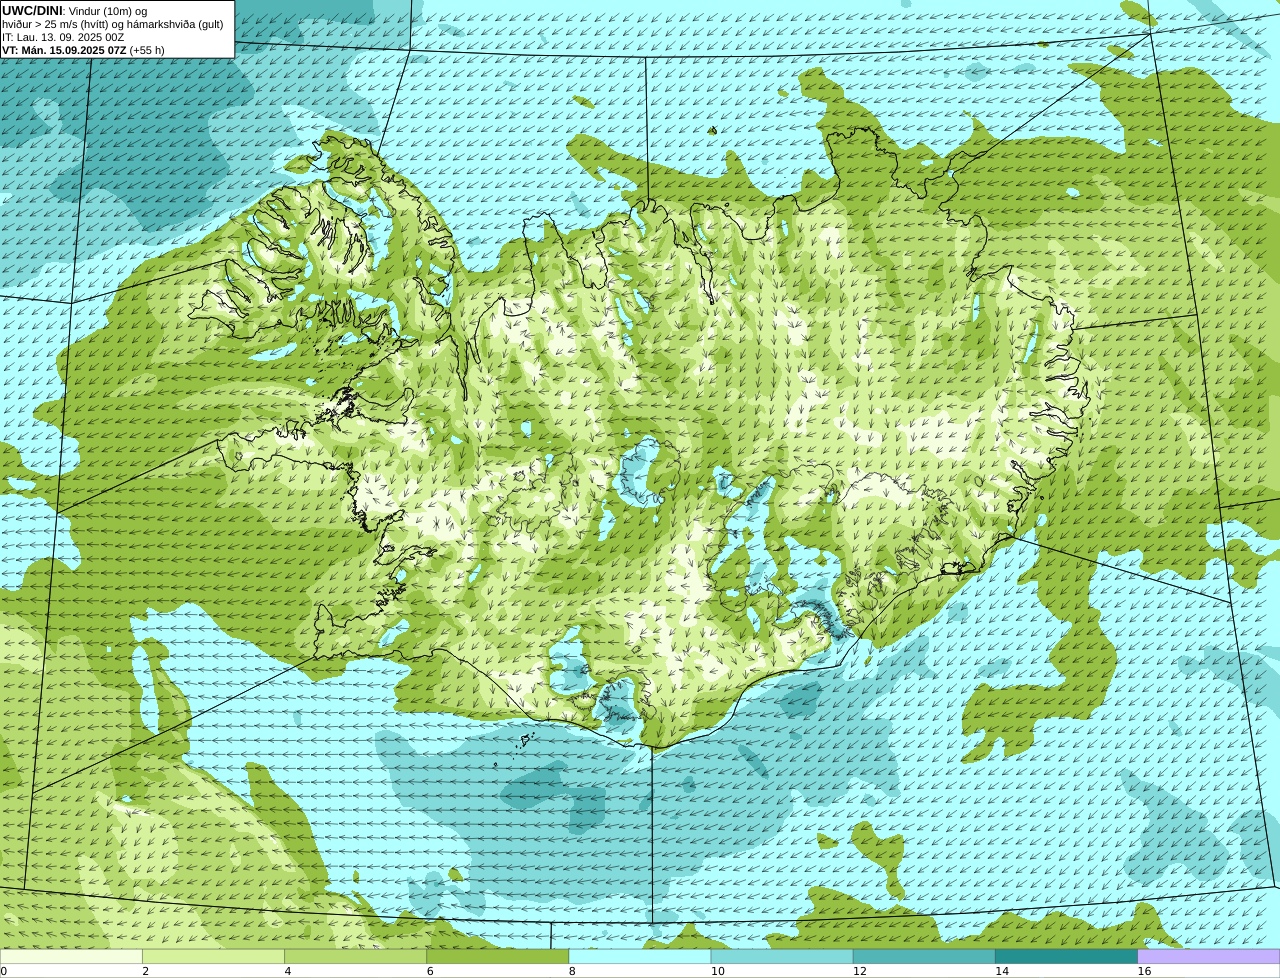Click the scale label "4"
This screenshot has width=1280, height=978.
[288, 971]
